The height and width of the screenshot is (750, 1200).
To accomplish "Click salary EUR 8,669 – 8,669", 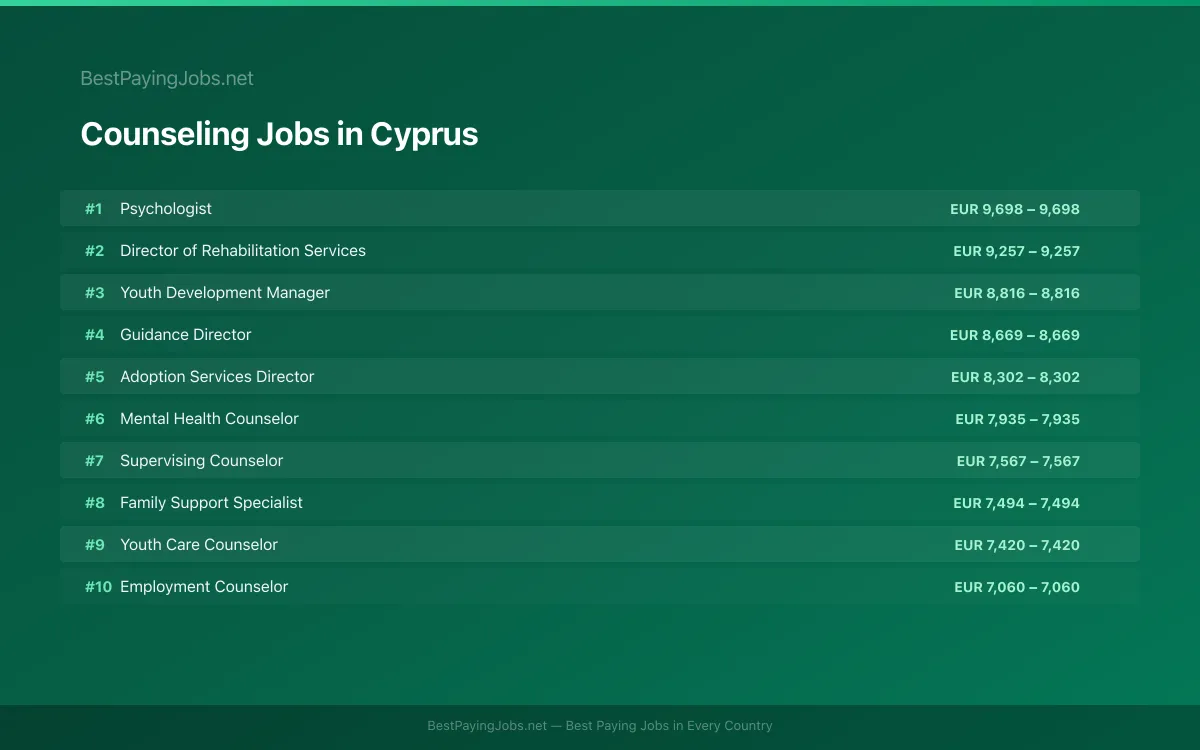I will pos(1015,335).
